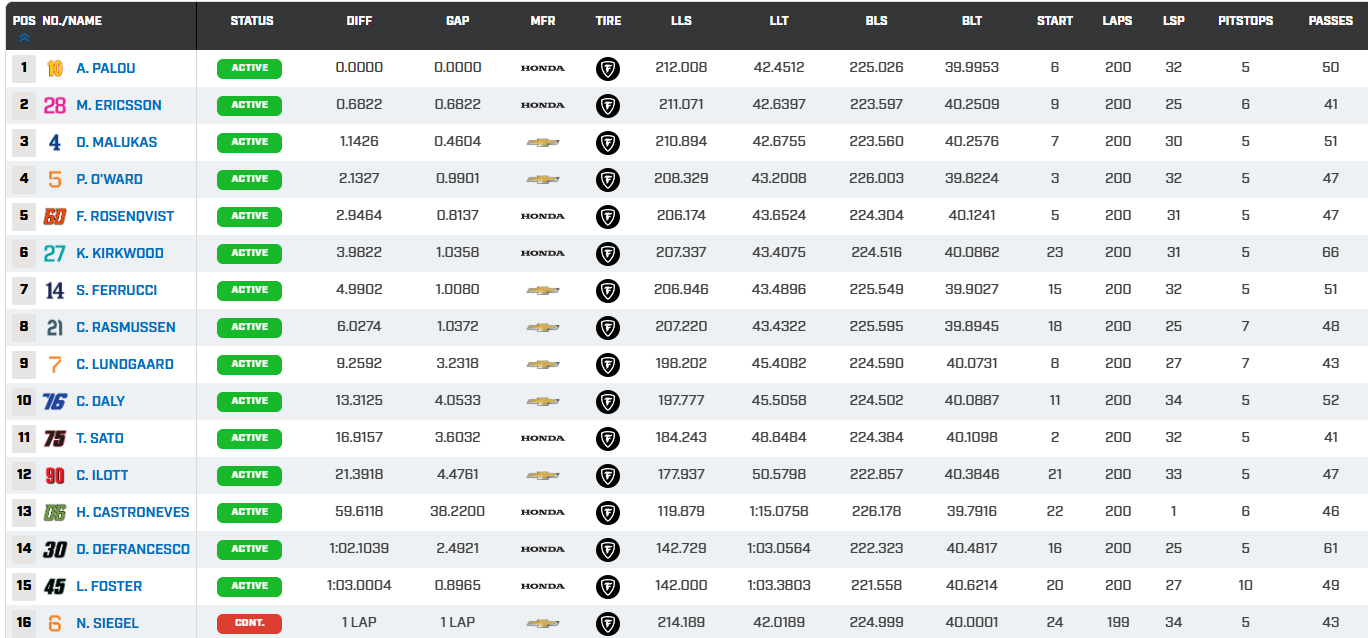
Task: Click the green ACTIVE badge for T. Sato
Action: pos(249,438)
